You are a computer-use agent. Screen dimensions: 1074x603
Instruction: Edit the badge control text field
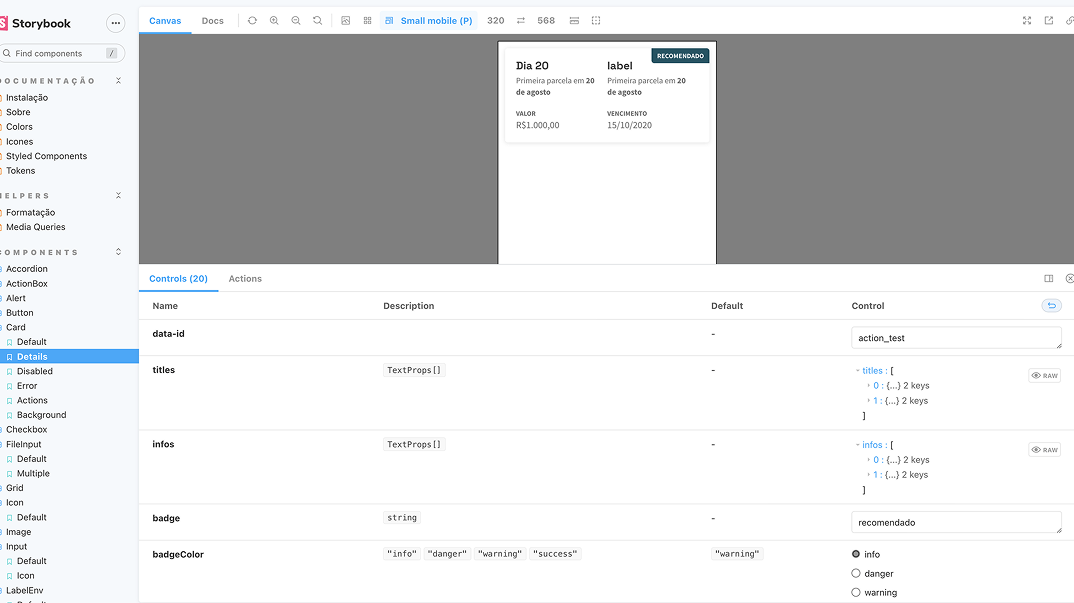(956, 522)
